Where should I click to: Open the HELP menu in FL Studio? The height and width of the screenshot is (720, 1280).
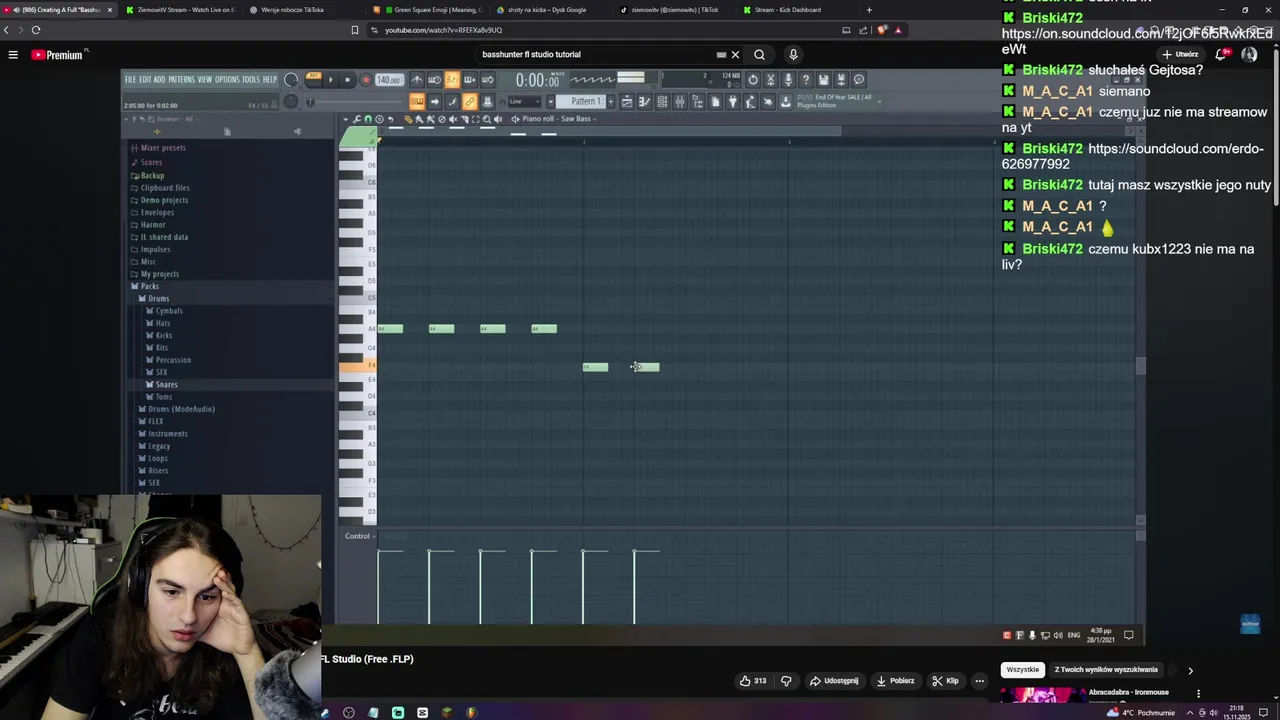pyautogui.click(x=270, y=79)
